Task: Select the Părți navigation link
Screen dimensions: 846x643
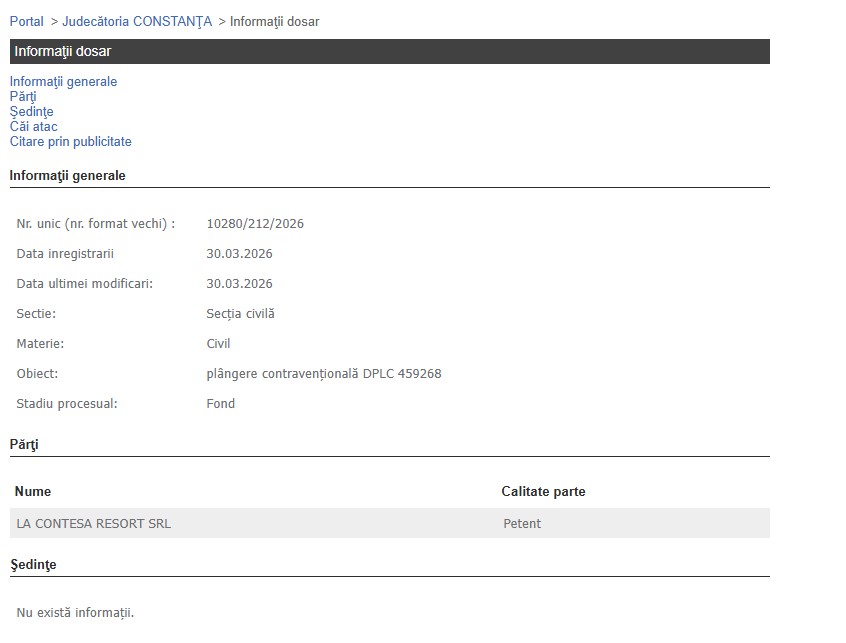Action: click(x=23, y=97)
